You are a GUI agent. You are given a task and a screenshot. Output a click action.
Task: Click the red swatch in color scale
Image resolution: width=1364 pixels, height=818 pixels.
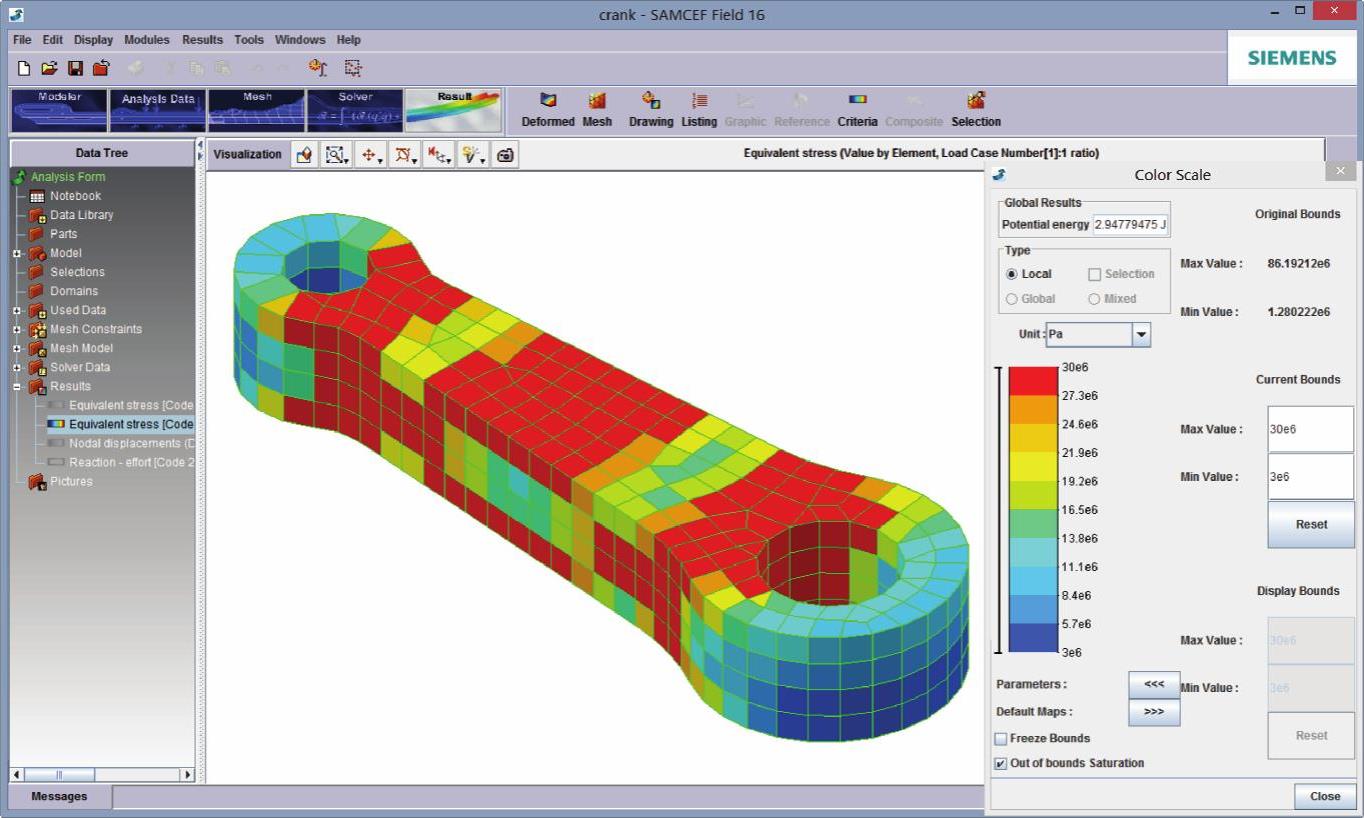1033,381
